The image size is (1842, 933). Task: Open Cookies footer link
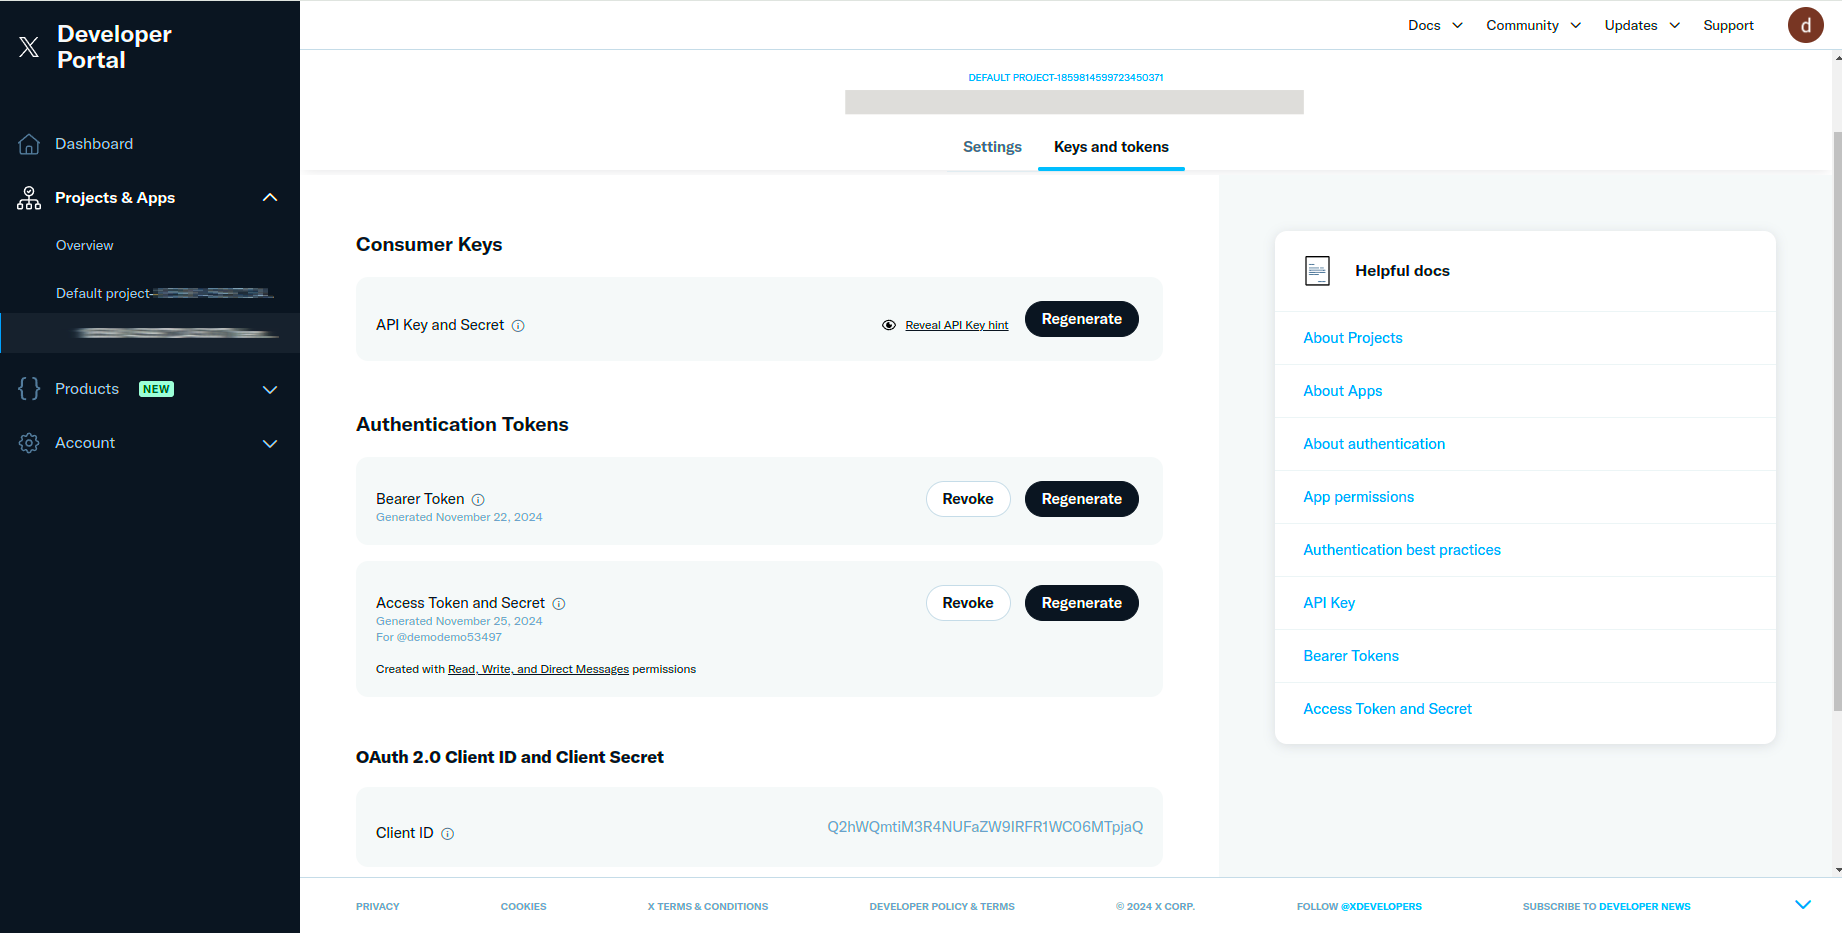point(523,907)
